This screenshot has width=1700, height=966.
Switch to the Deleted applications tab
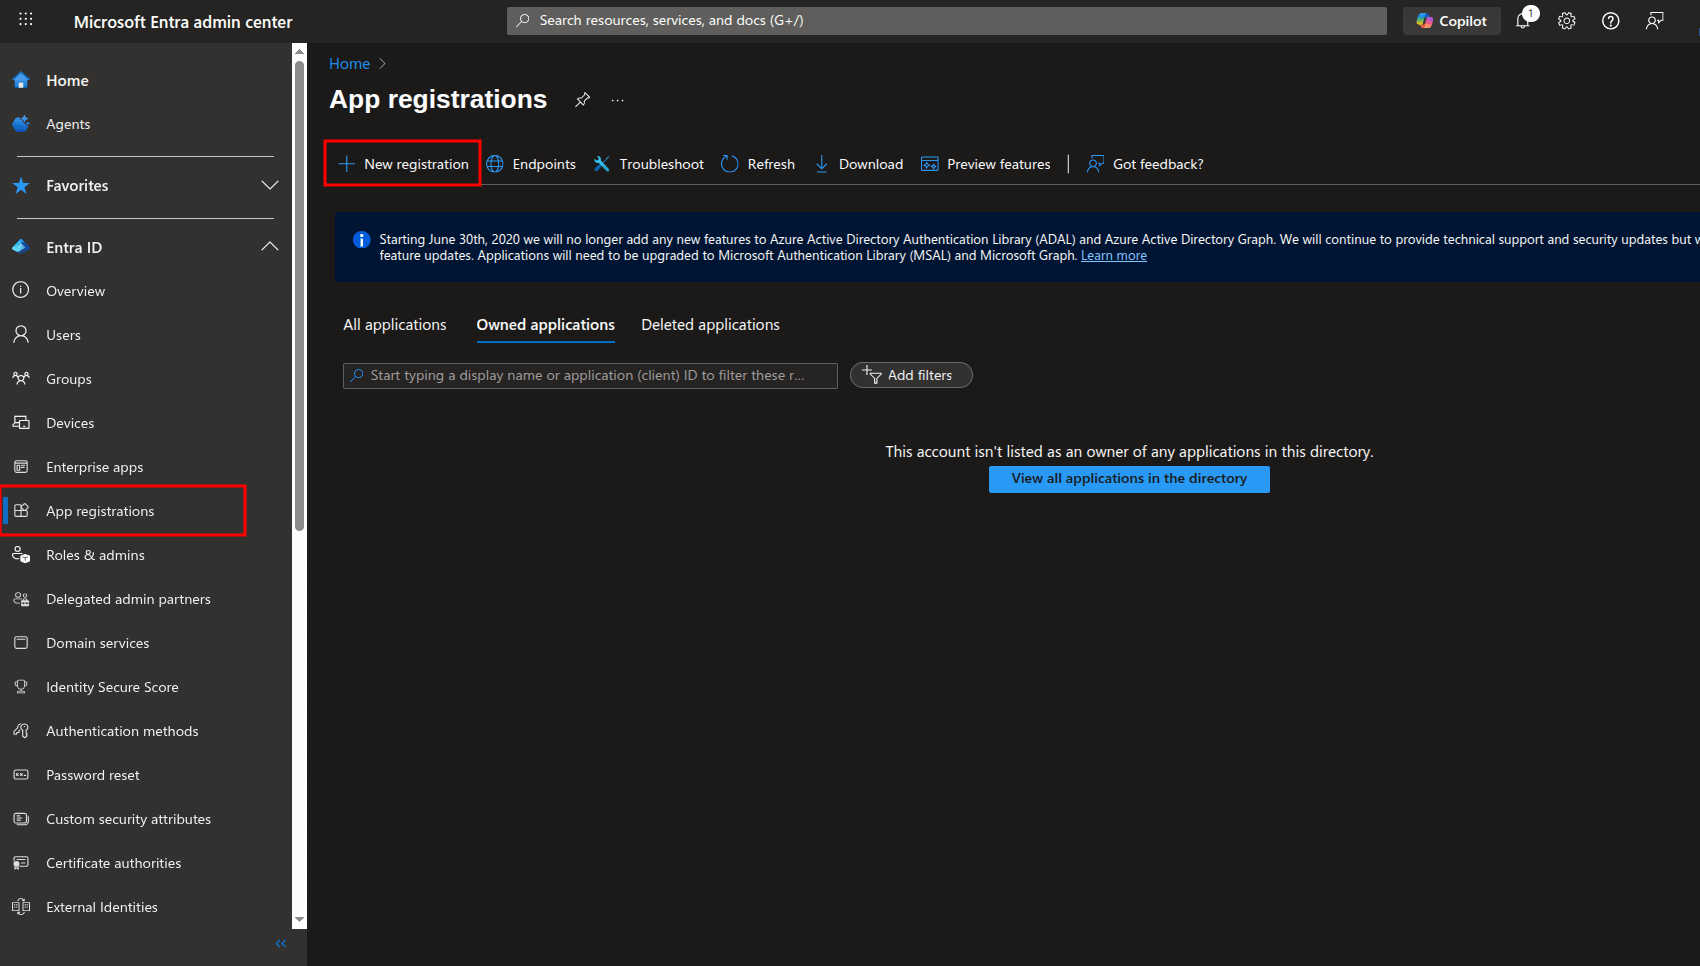710,324
